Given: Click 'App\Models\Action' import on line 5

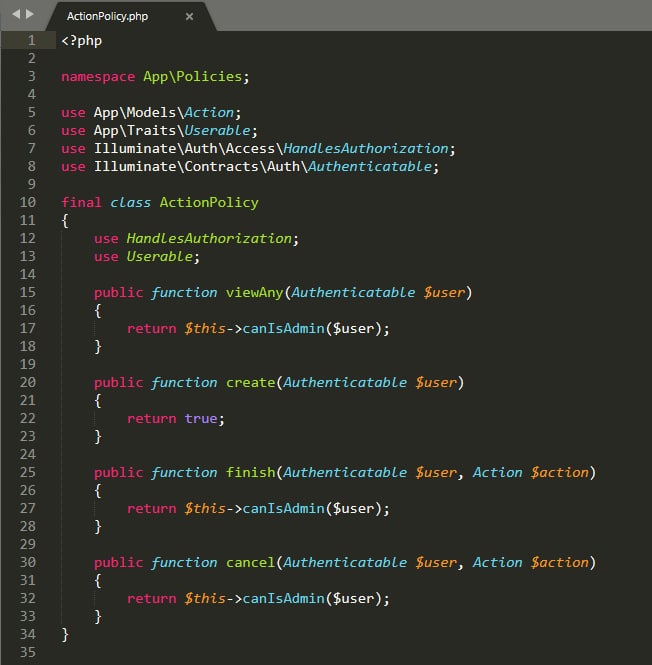Looking at the screenshot, I should (164, 113).
